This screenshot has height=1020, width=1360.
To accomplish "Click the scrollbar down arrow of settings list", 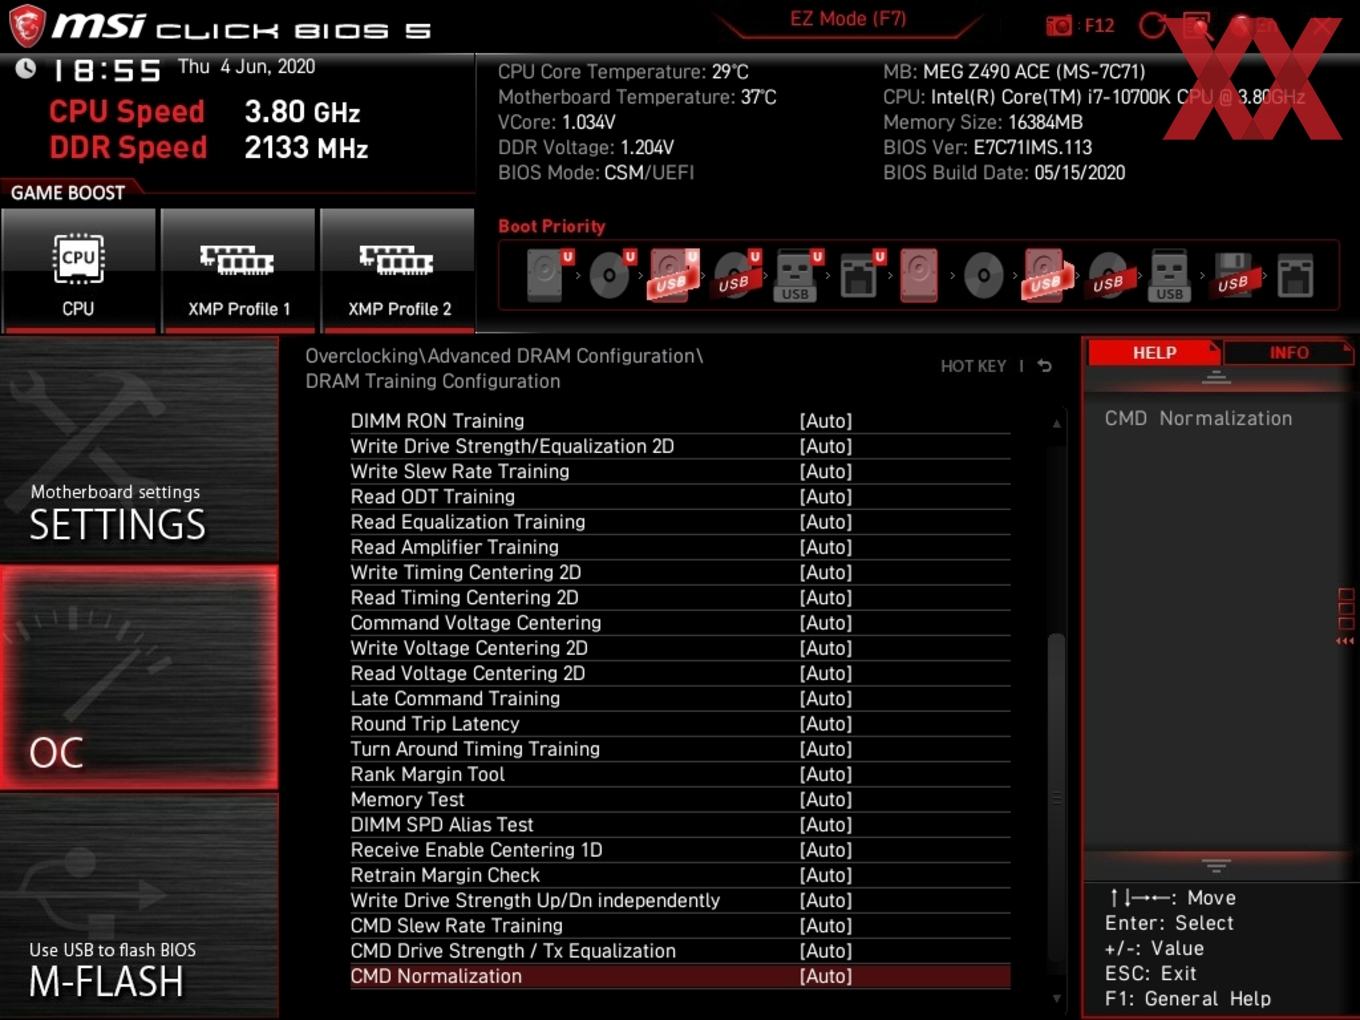I will (x=1056, y=998).
